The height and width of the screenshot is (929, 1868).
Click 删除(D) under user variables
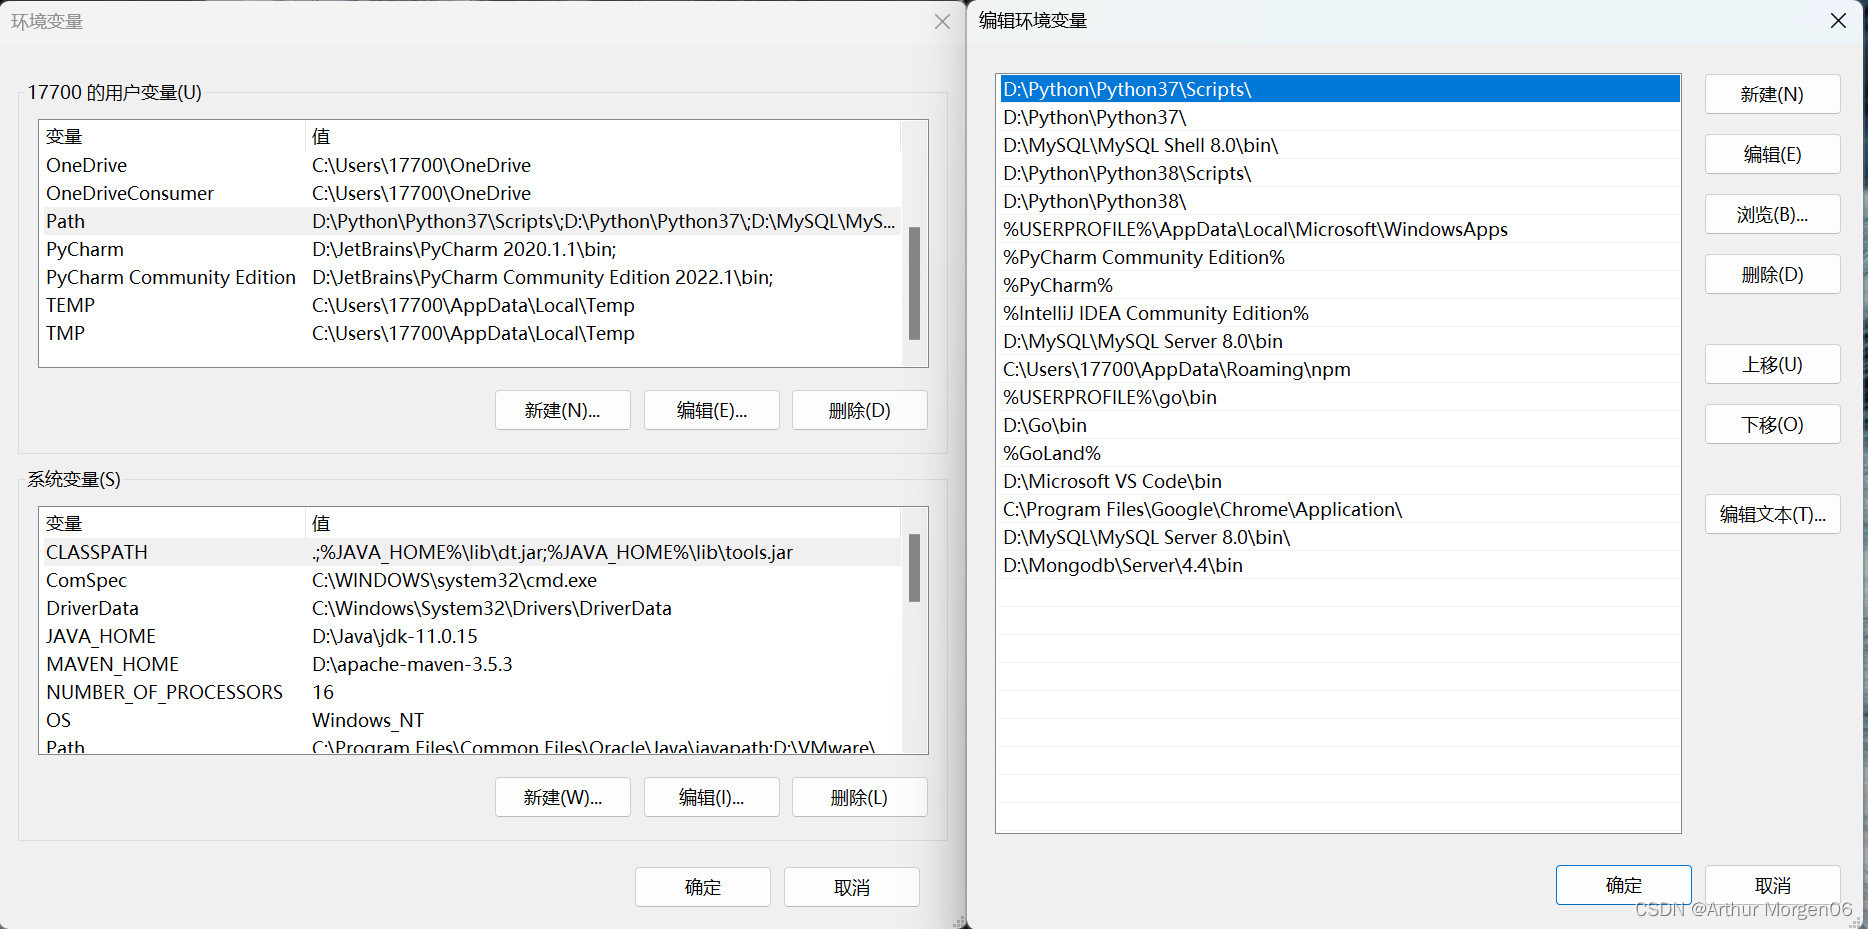859,410
